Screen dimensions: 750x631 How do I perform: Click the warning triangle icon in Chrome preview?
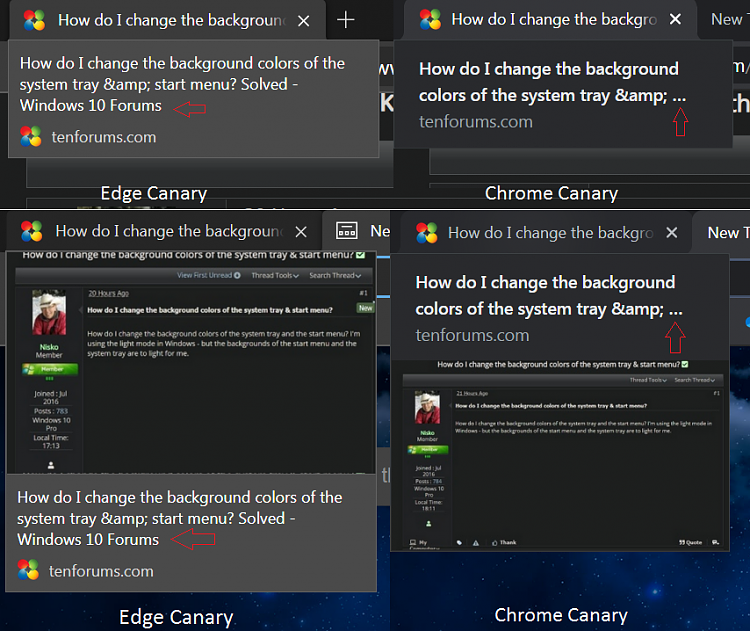[x=476, y=542]
